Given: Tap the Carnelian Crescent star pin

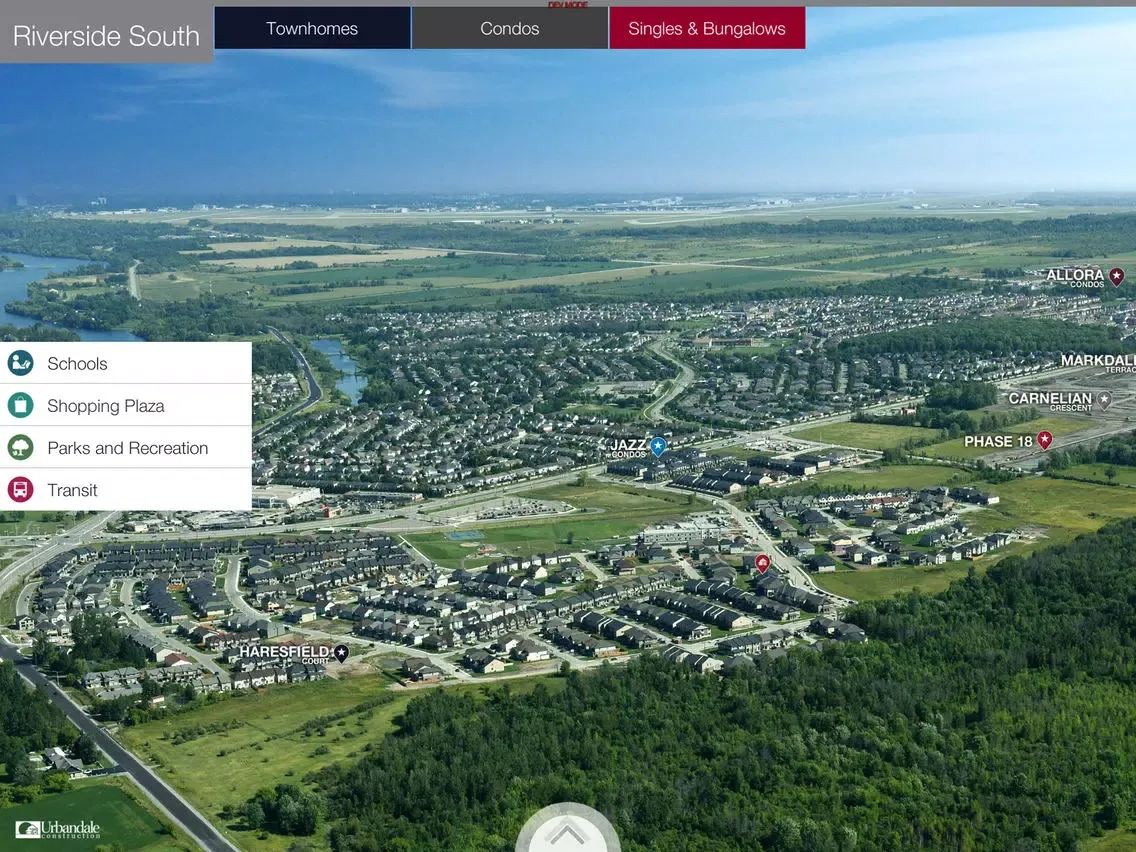Looking at the screenshot, I should point(1103,399).
